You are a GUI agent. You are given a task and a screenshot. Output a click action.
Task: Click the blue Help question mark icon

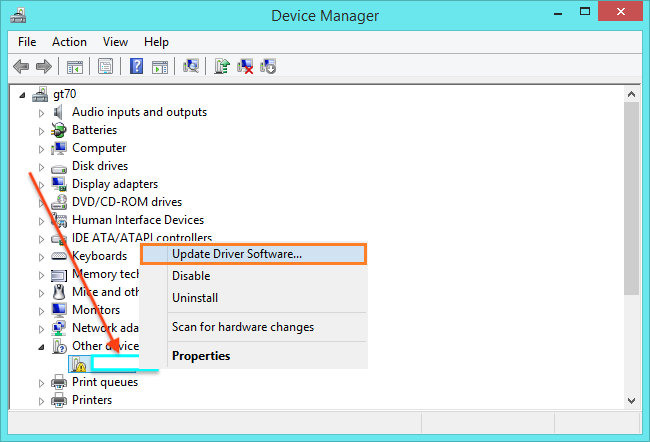point(136,66)
